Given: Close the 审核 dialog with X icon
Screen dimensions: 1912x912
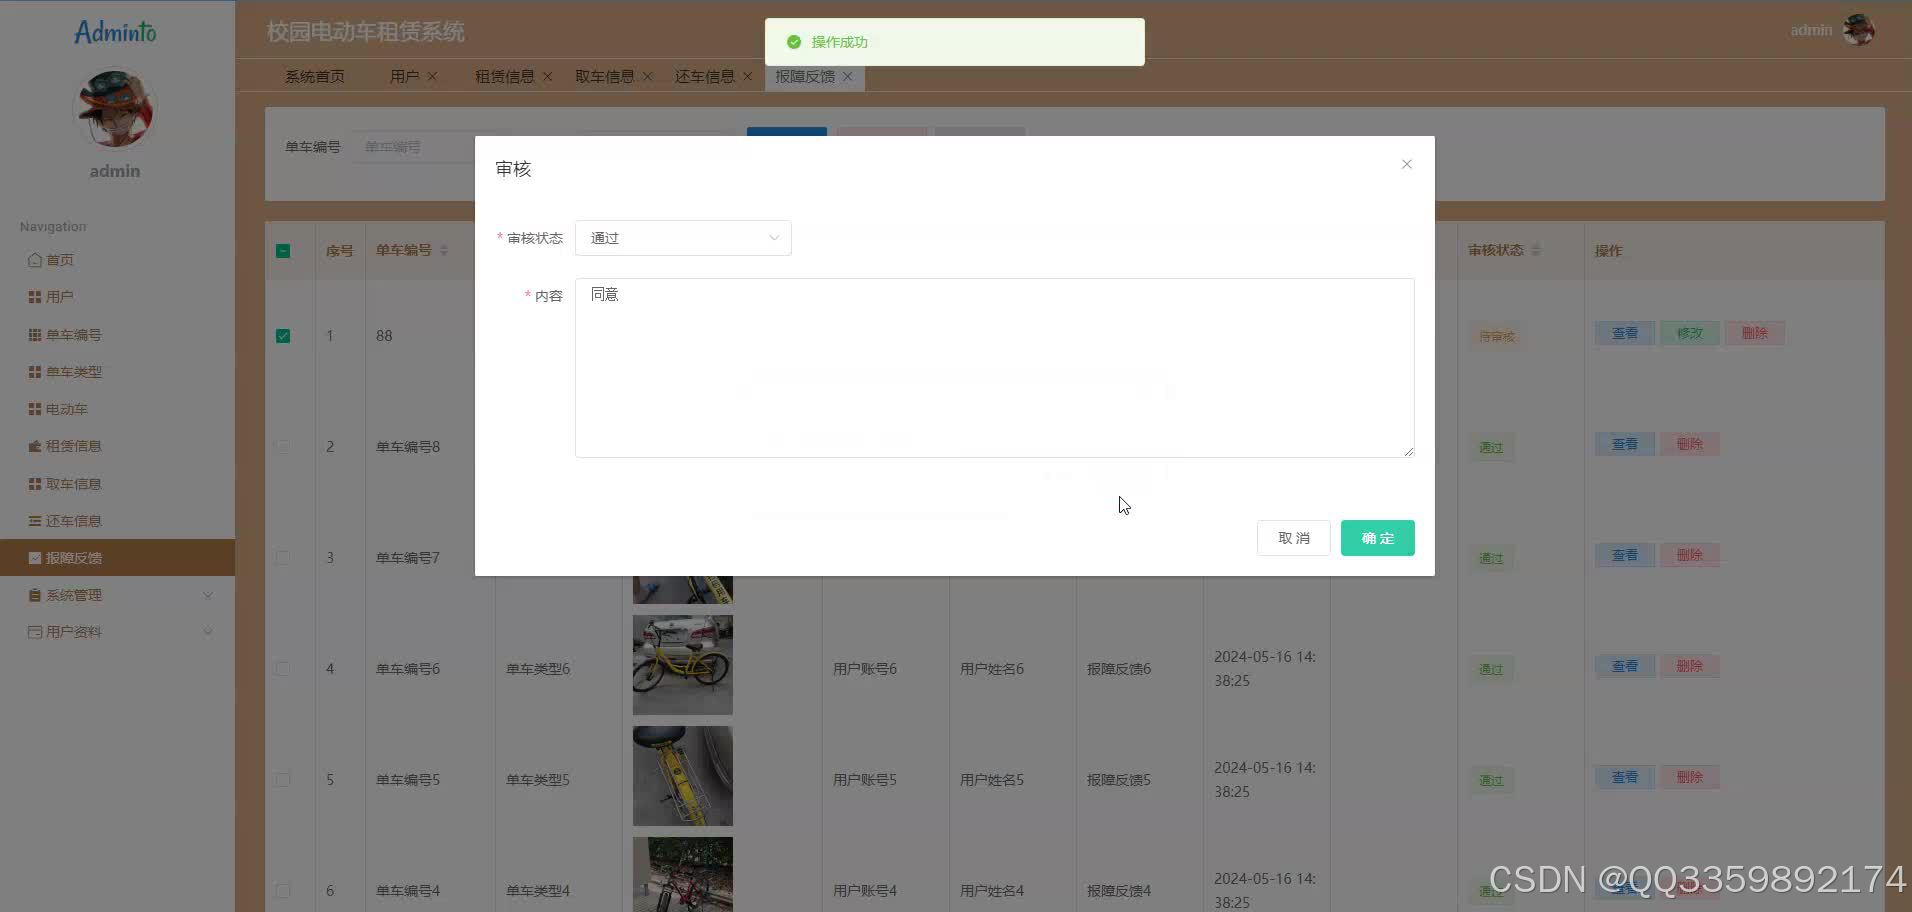Looking at the screenshot, I should pyautogui.click(x=1406, y=164).
